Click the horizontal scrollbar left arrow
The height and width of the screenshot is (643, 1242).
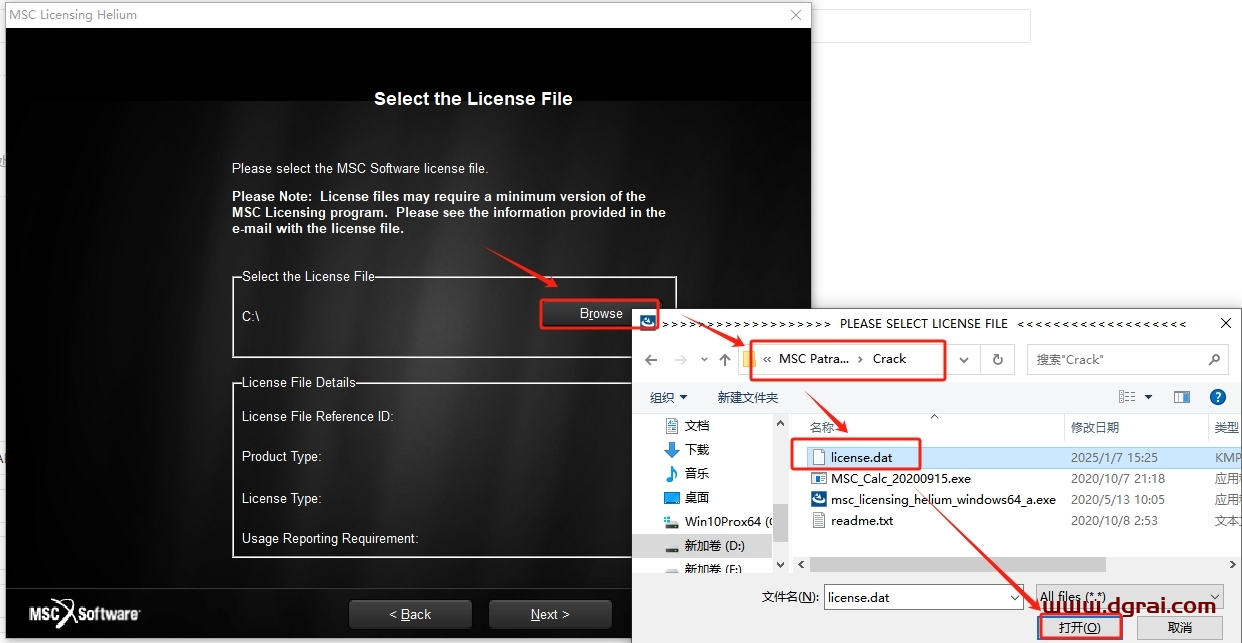(x=799, y=564)
